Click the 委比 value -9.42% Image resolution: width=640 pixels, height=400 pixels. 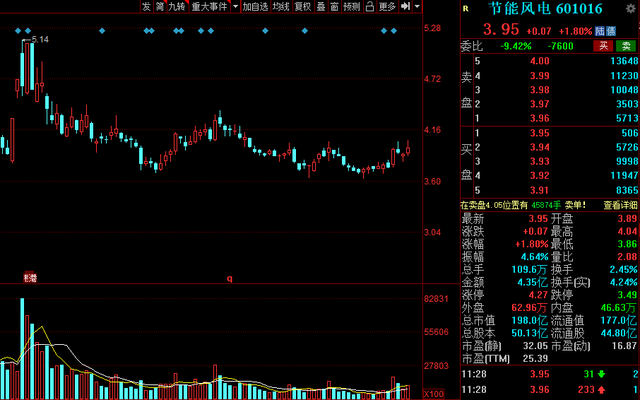click(516, 46)
